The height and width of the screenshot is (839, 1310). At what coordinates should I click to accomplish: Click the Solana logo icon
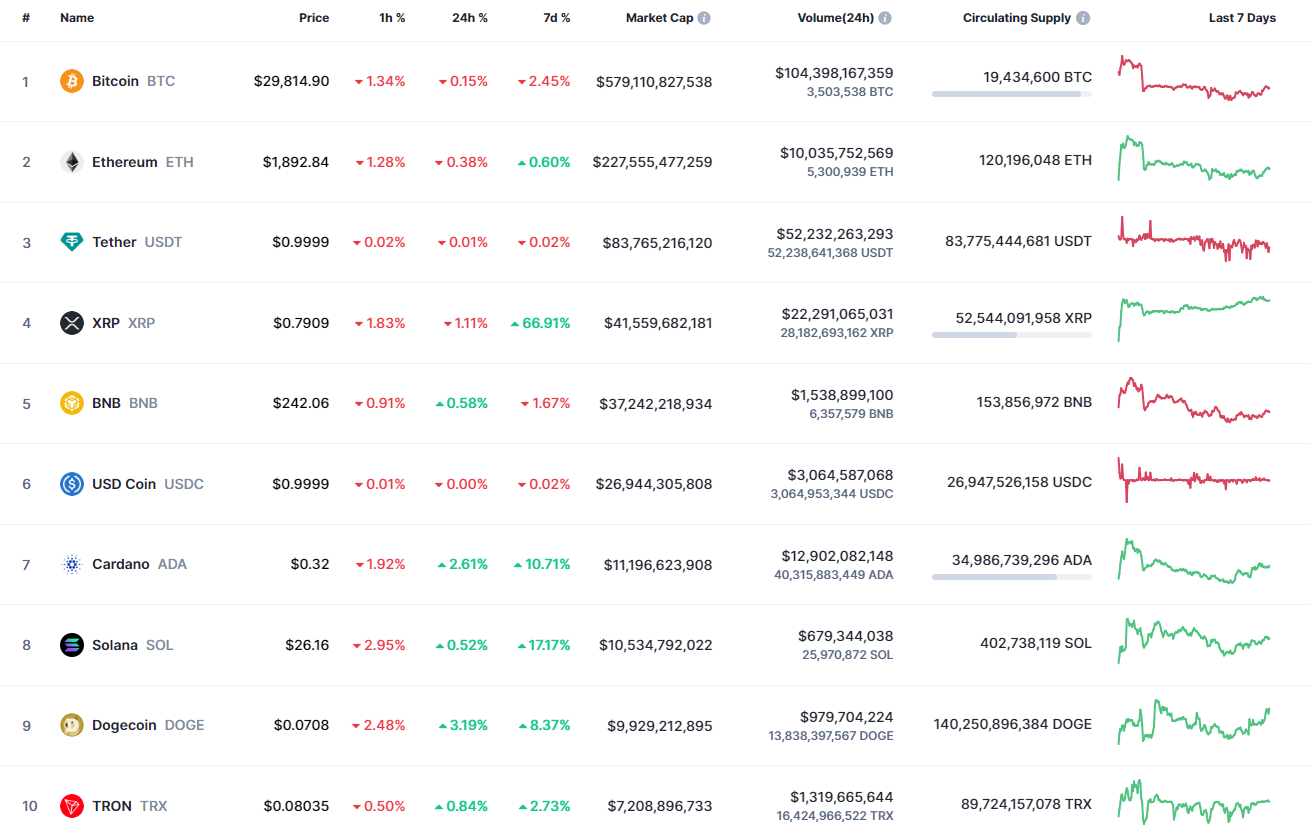coord(71,645)
